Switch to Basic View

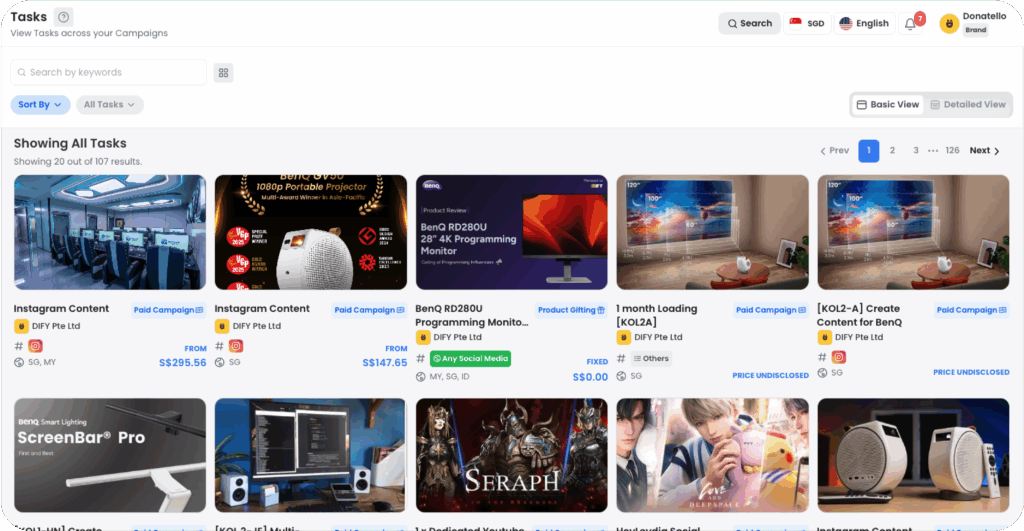(888, 105)
